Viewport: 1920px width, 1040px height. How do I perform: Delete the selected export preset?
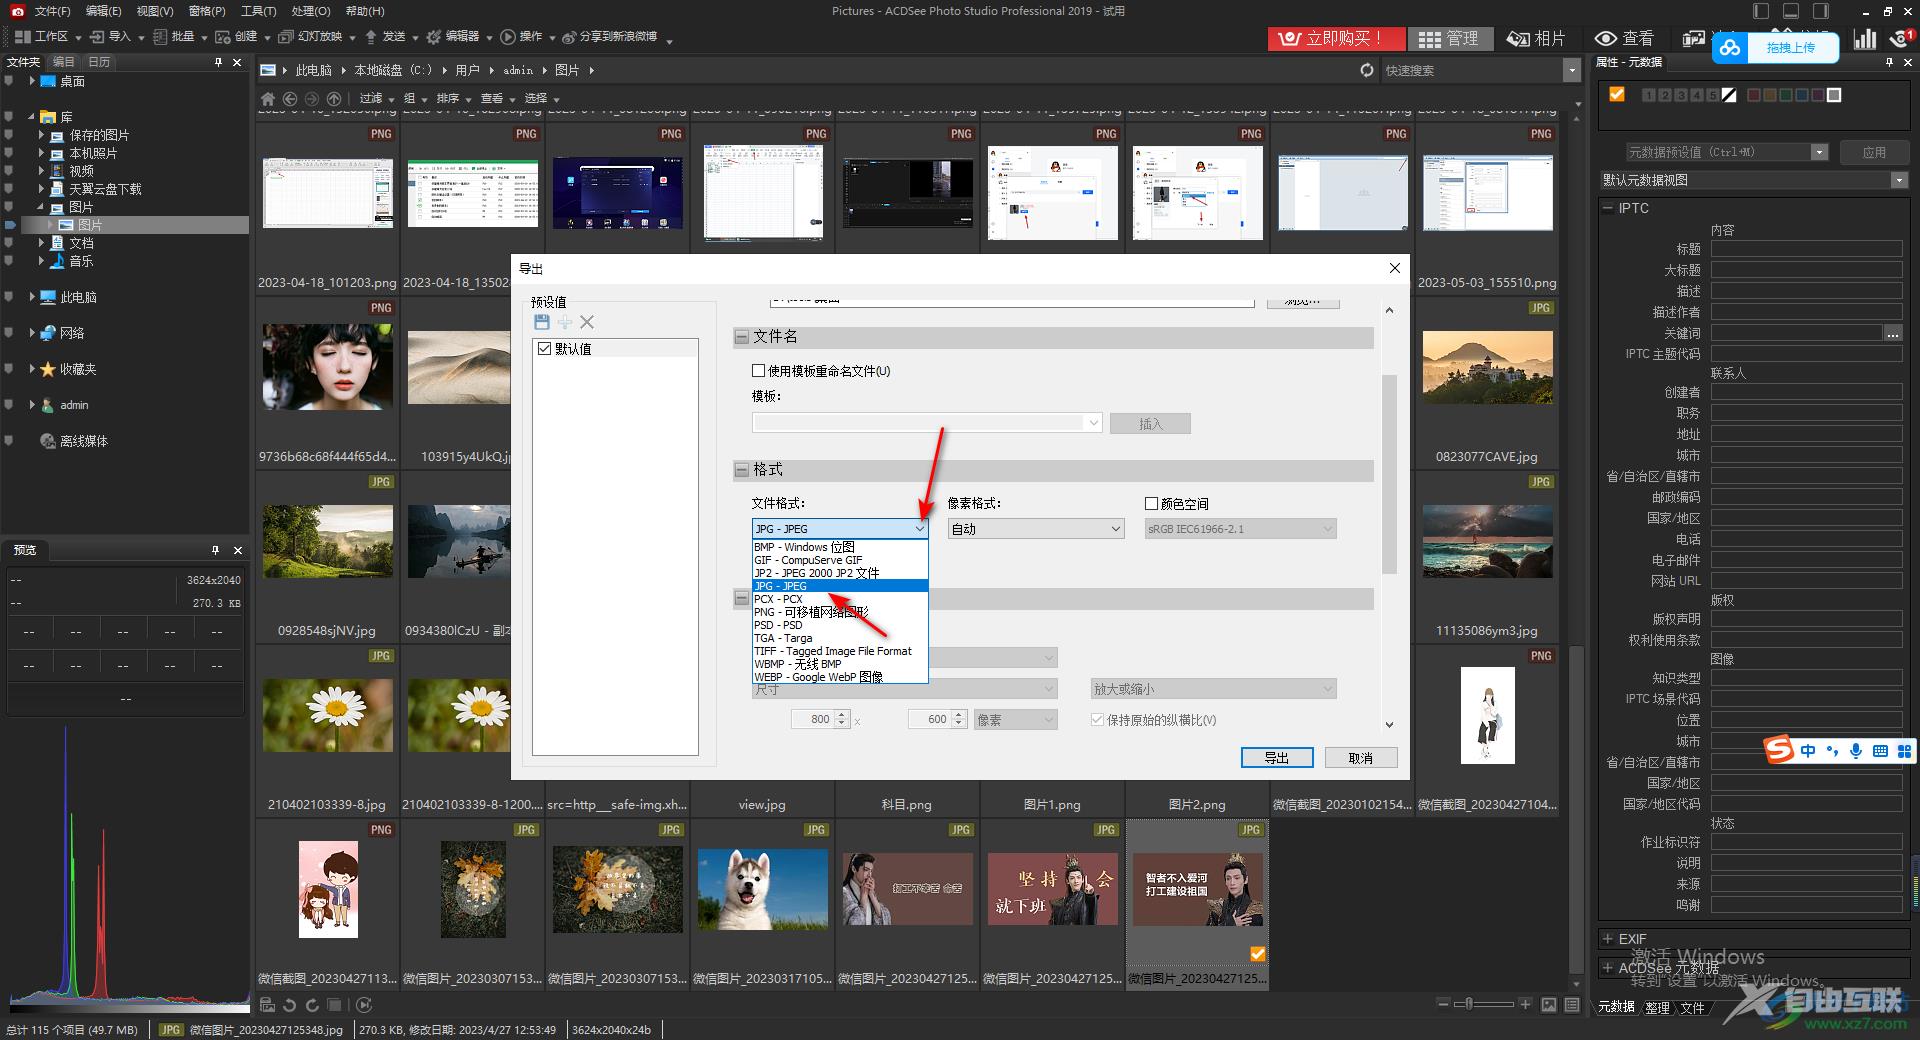(587, 322)
